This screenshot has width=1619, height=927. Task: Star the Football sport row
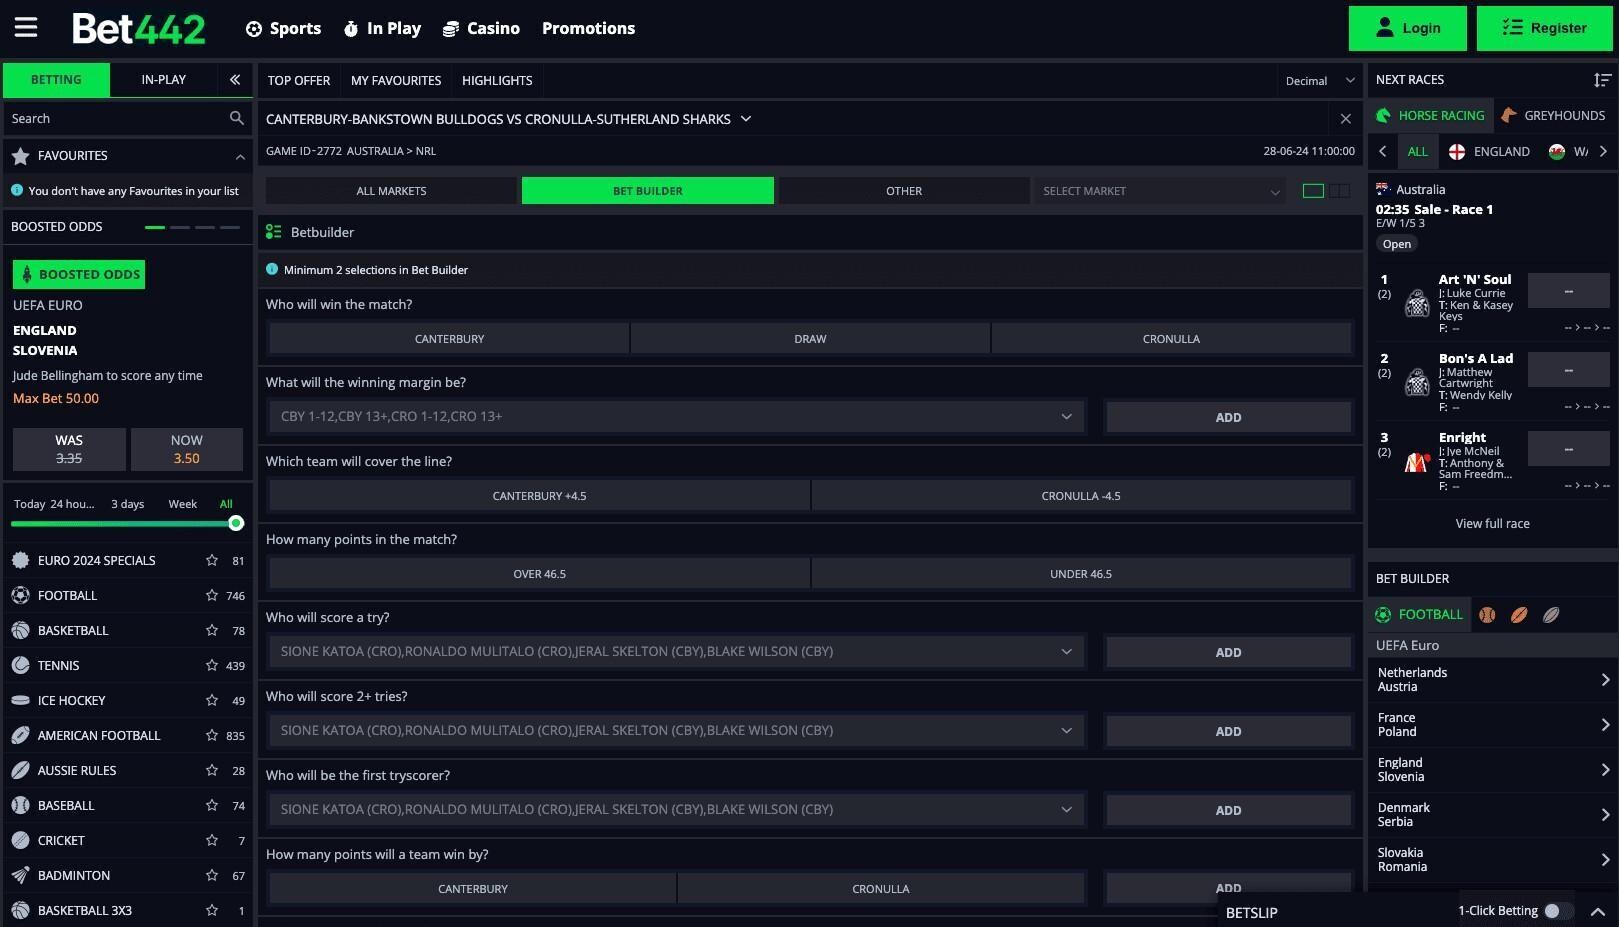click(212, 596)
